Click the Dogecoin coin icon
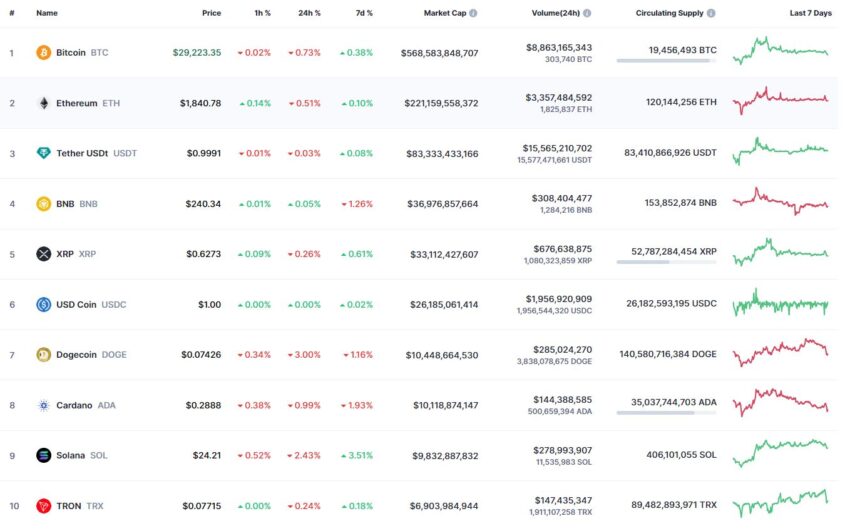The width and height of the screenshot is (850, 531). (x=43, y=355)
